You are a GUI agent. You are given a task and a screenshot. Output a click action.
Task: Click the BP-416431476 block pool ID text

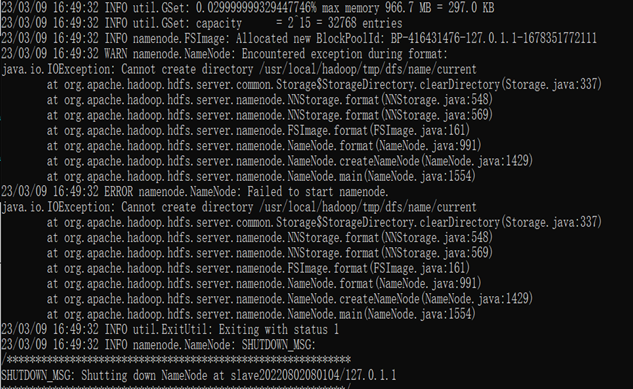(494, 38)
